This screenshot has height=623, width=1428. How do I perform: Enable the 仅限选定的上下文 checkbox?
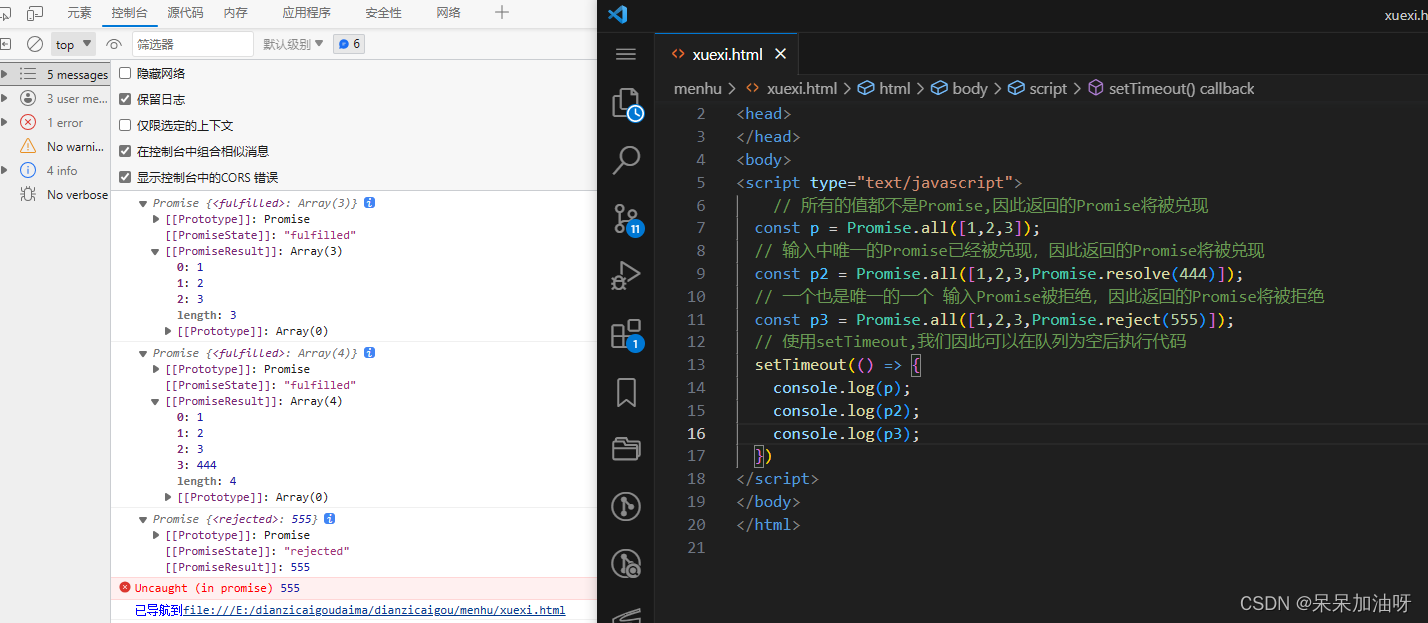pyautogui.click(x=125, y=125)
